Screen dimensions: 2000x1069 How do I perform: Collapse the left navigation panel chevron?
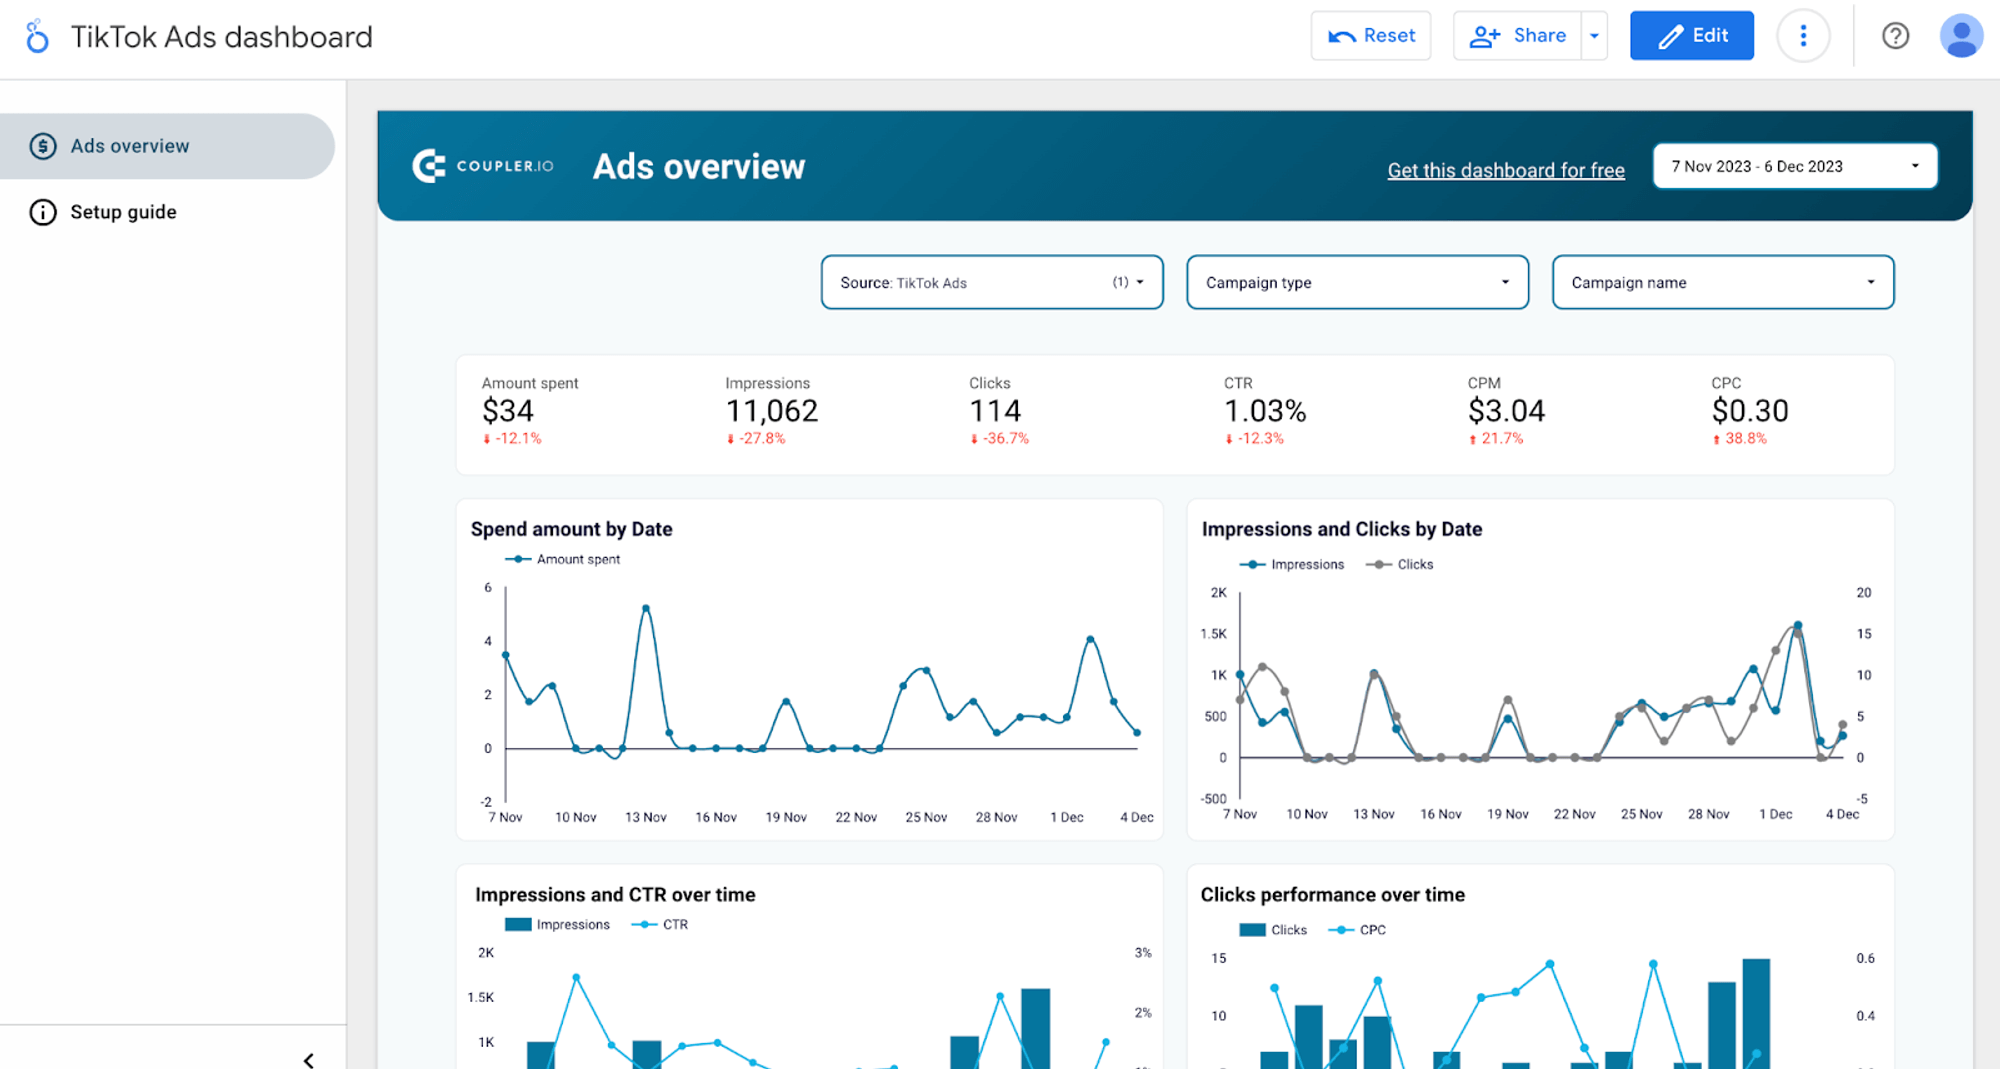(309, 1059)
